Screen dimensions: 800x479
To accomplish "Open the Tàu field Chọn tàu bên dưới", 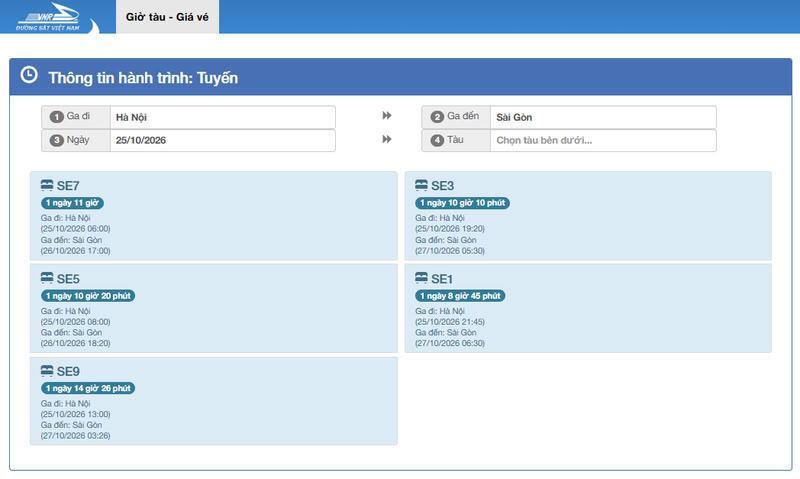I will click(603, 140).
